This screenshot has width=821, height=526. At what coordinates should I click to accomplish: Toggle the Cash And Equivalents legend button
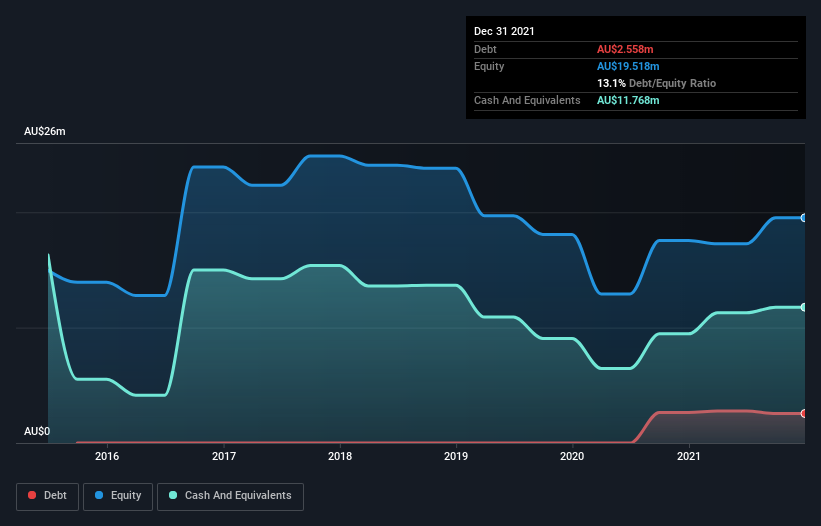[x=230, y=496]
